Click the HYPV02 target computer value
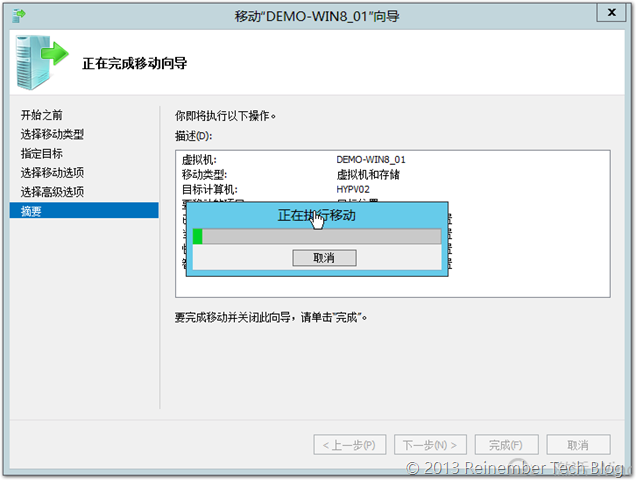 [353, 189]
